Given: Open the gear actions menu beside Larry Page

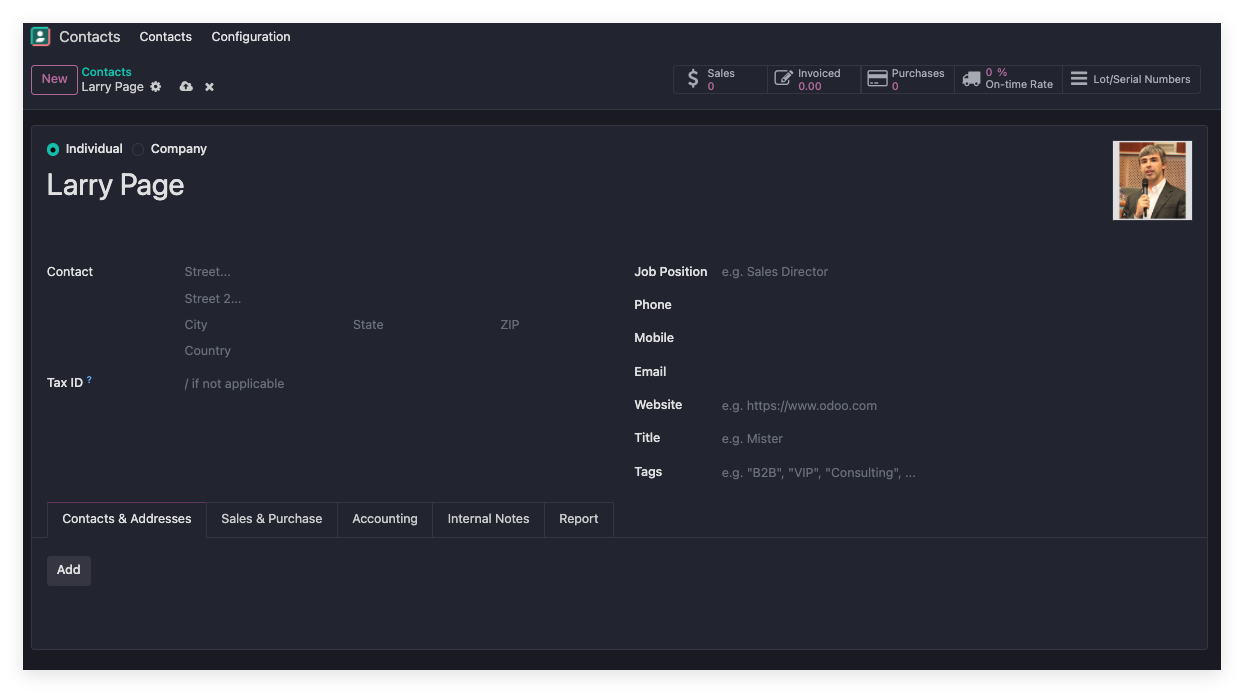Looking at the screenshot, I should pyautogui.click(x=156, y=87).
